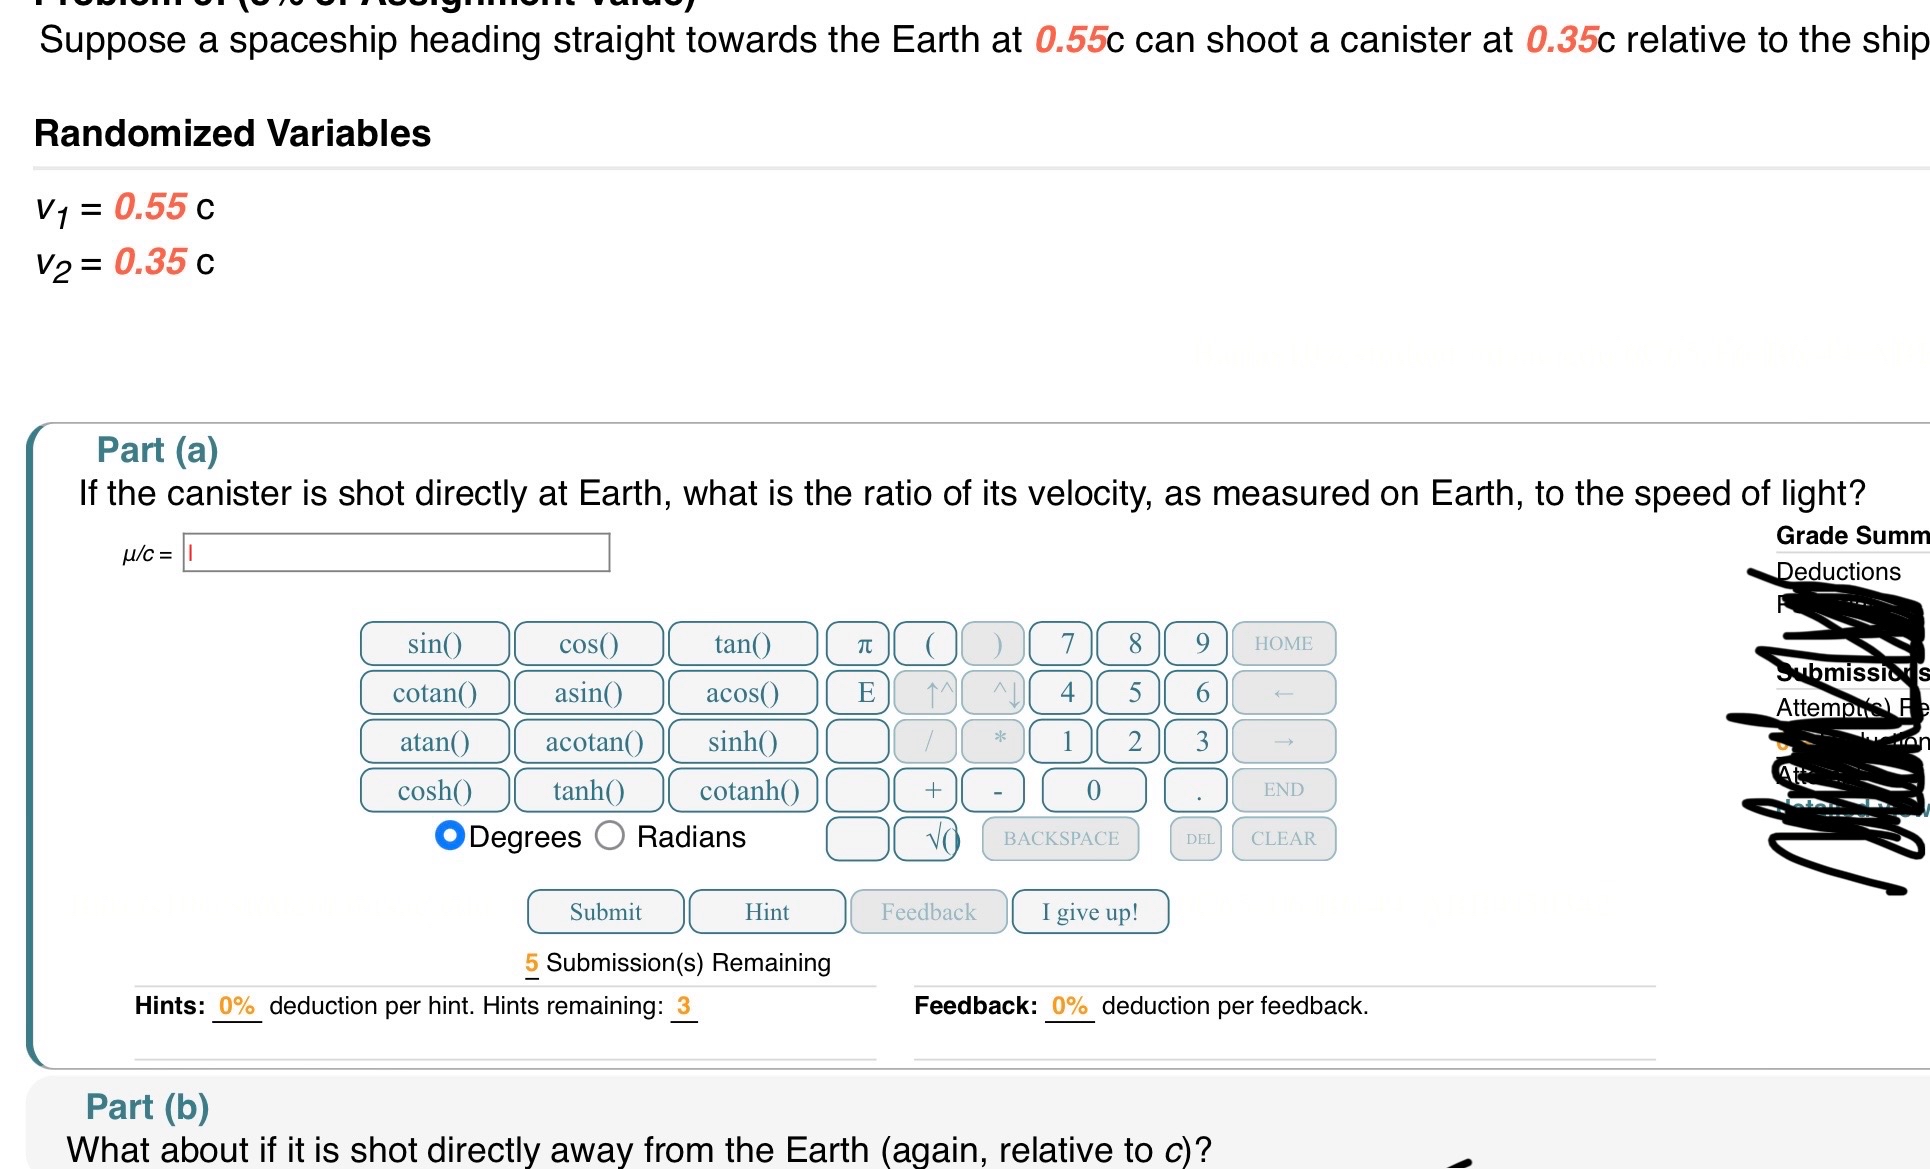Select the cosh() hyperbolic function key

[434, 790]
